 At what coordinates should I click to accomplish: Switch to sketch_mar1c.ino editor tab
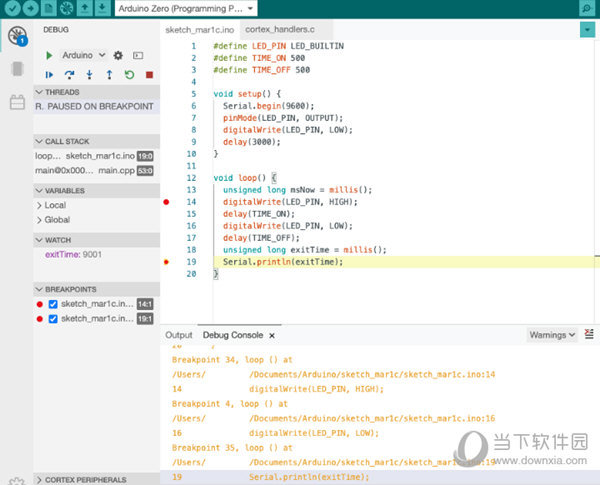pos(199,30)
